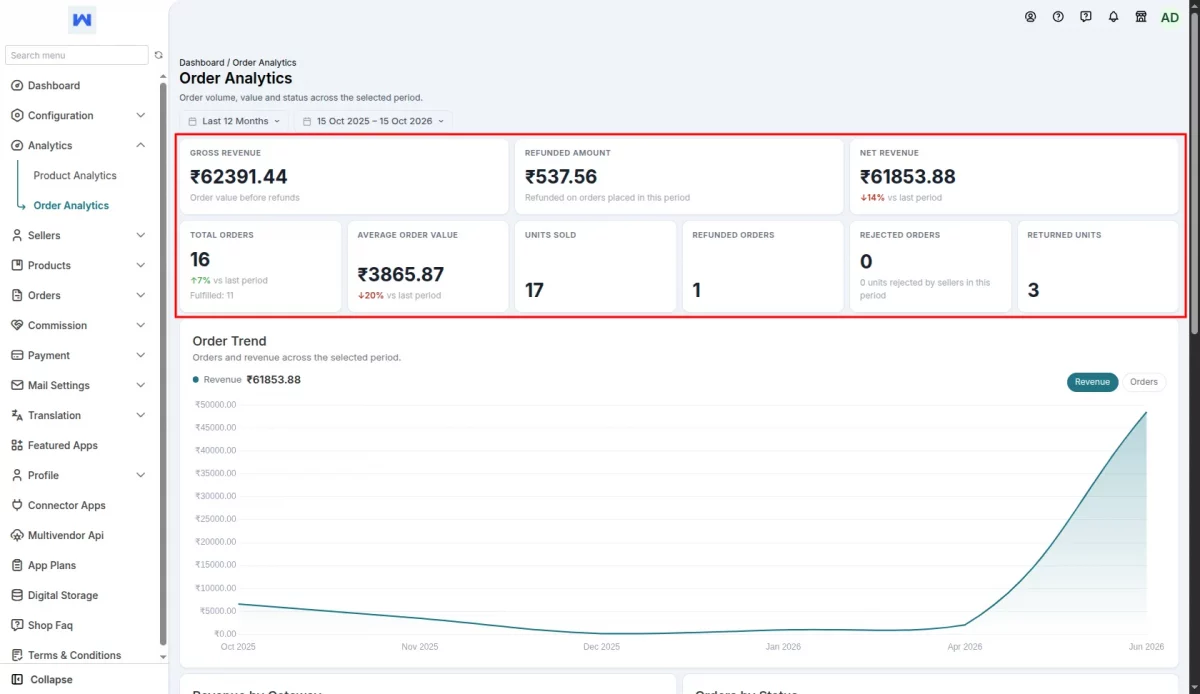
Task: Open Product Analytics submenu item
Action: point(75,176)
